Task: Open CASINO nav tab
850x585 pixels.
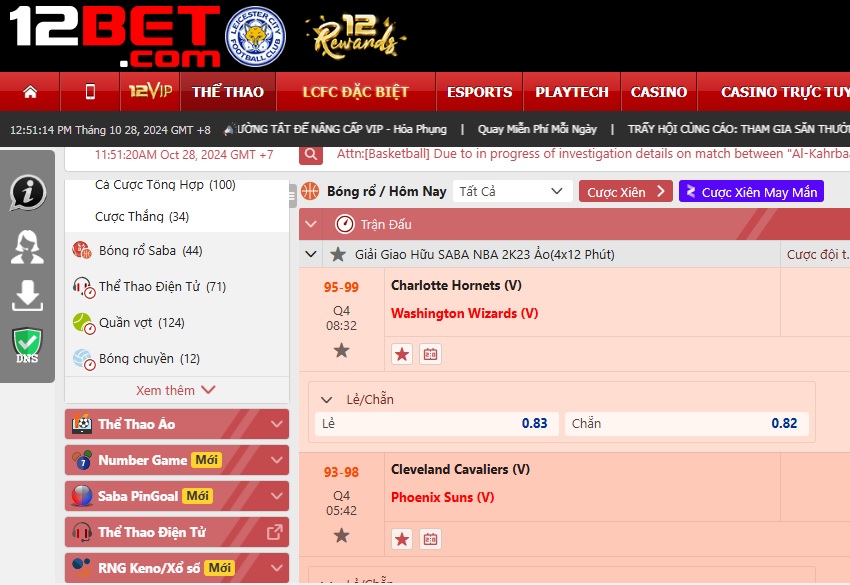Action: 659,92
